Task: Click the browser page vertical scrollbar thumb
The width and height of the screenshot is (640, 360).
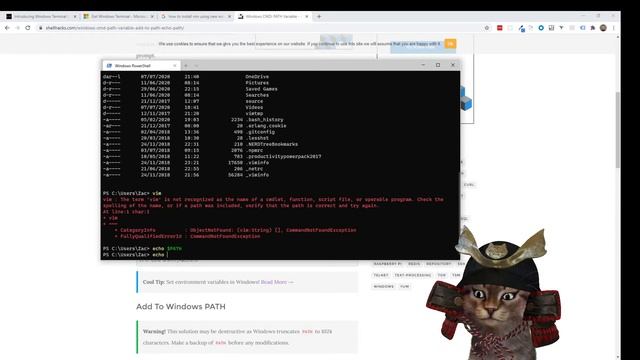Action: (618, 129)
